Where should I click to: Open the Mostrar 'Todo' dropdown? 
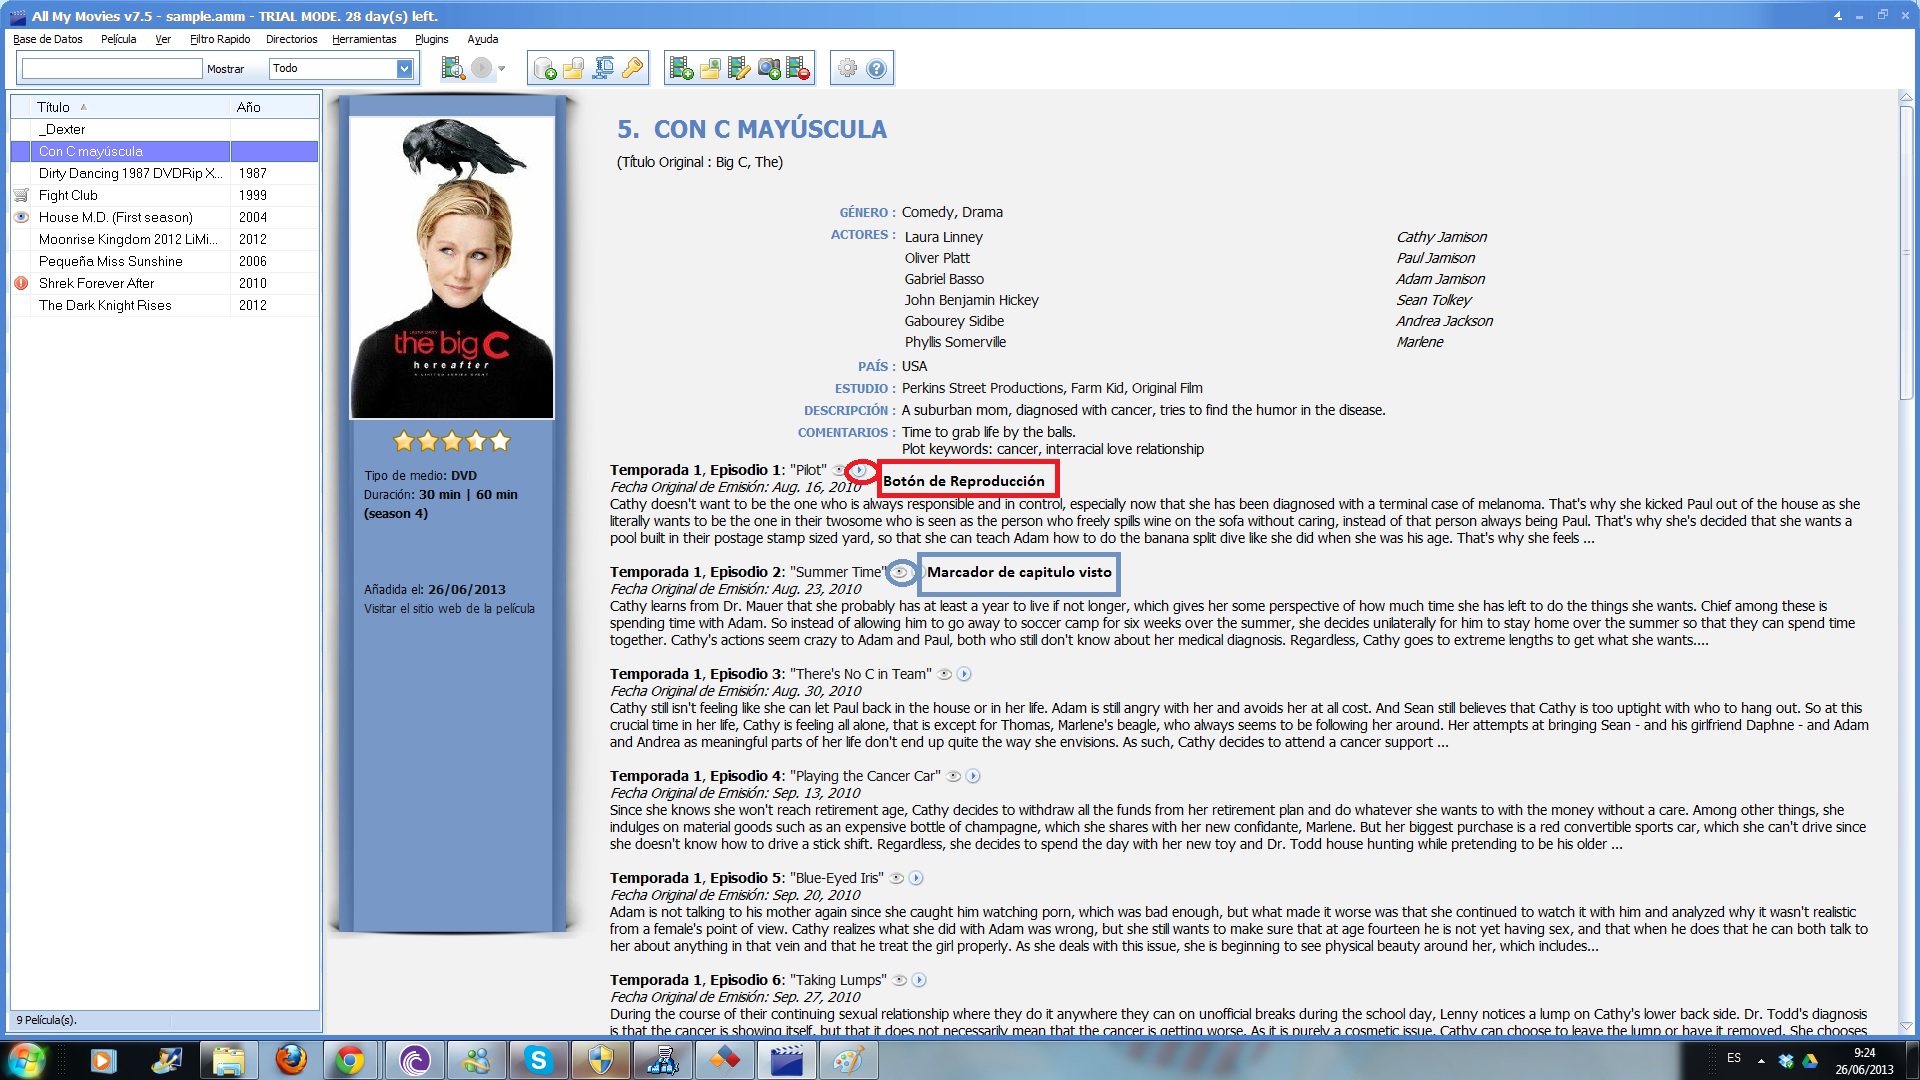404,68
